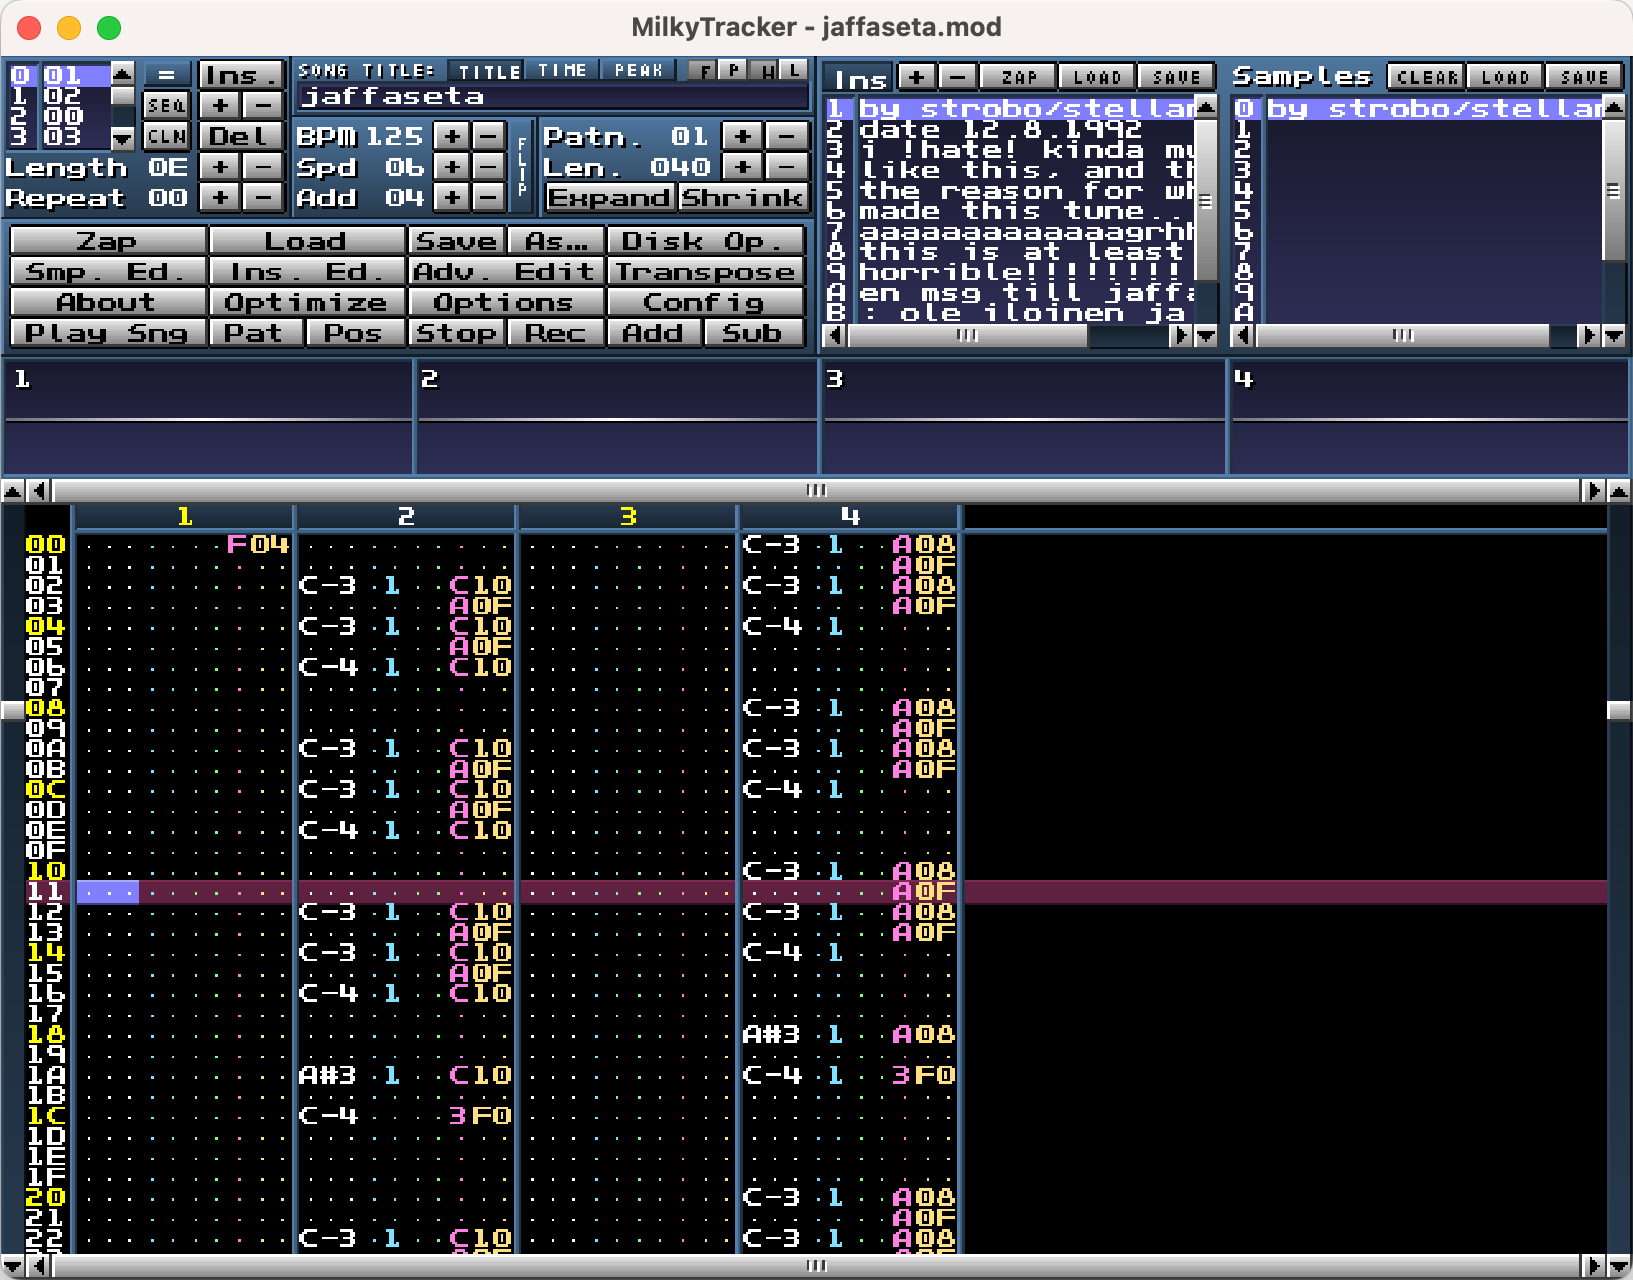Decrease the Spd value with minus

tap(488, 167)
